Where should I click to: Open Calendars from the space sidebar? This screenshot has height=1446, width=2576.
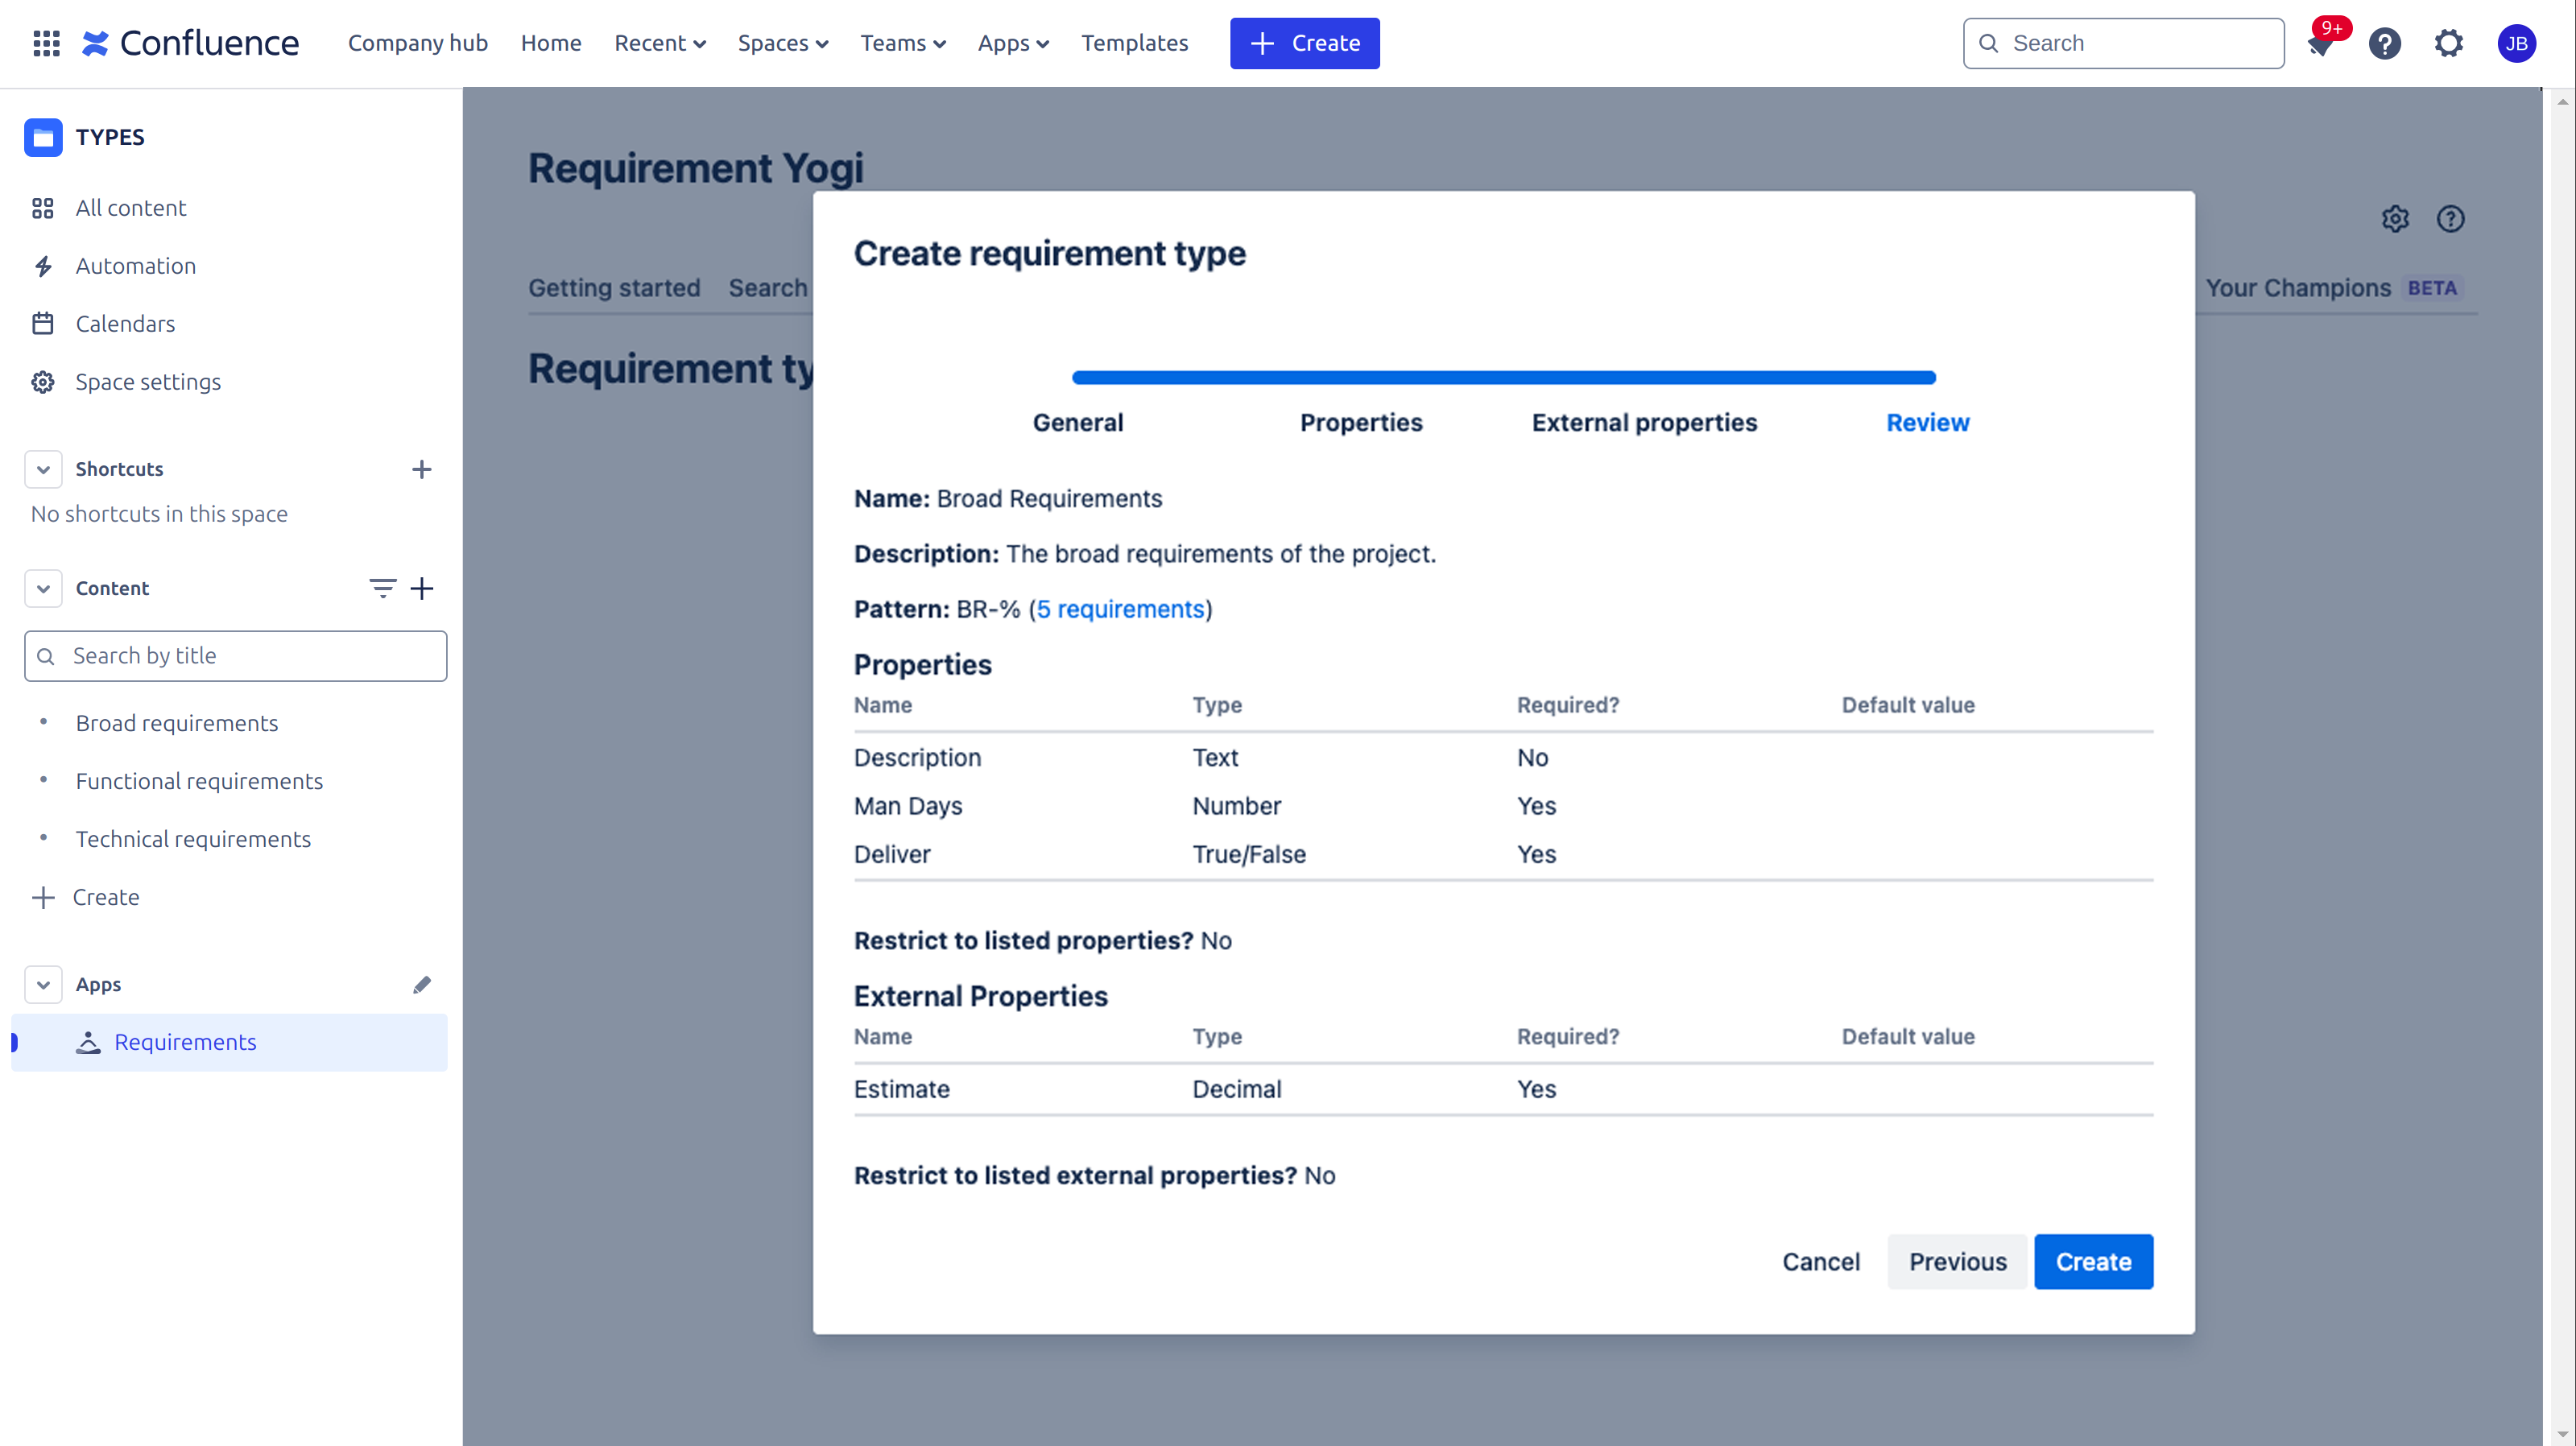128,323
